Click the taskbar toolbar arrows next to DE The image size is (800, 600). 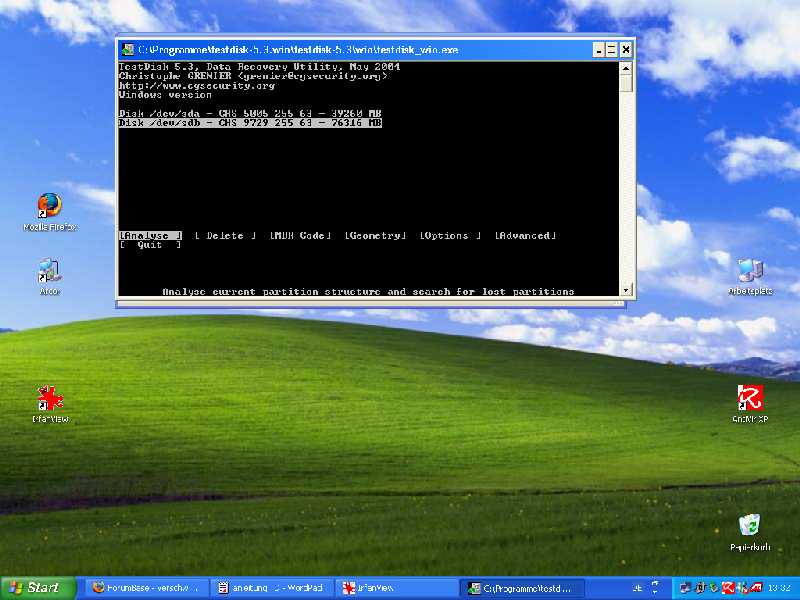(655, 588)
